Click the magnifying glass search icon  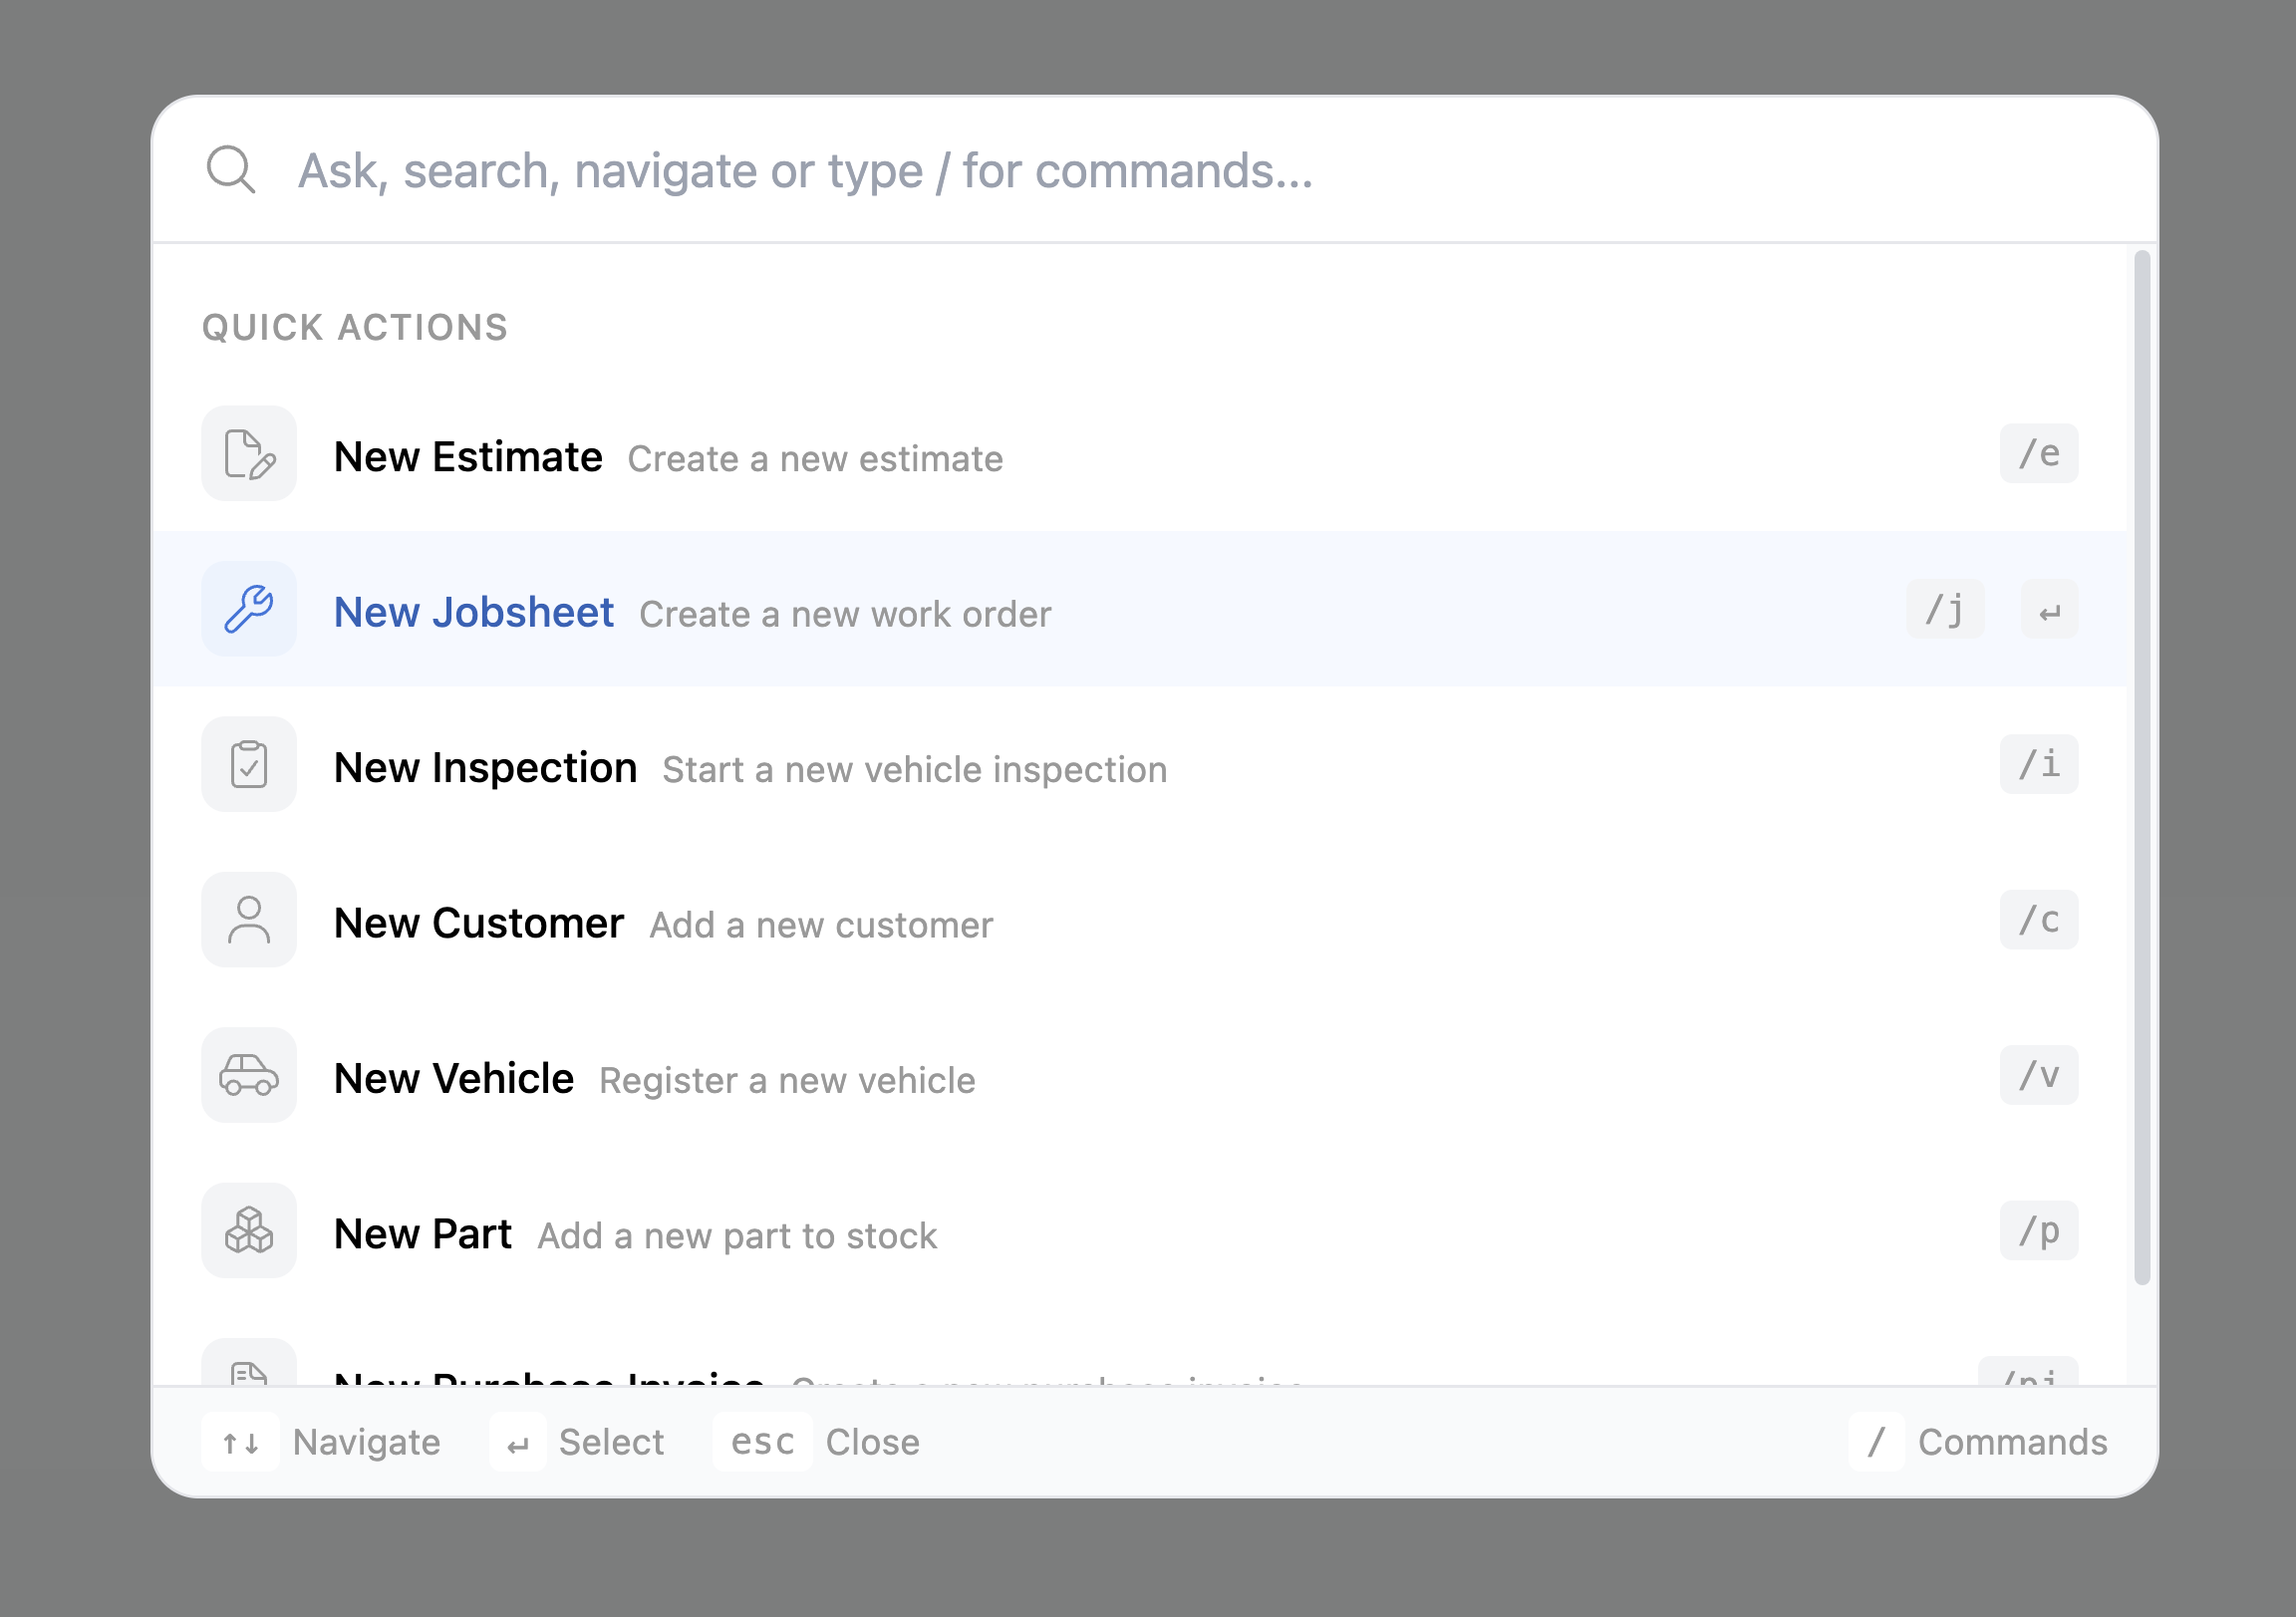[x=232, y=170]
